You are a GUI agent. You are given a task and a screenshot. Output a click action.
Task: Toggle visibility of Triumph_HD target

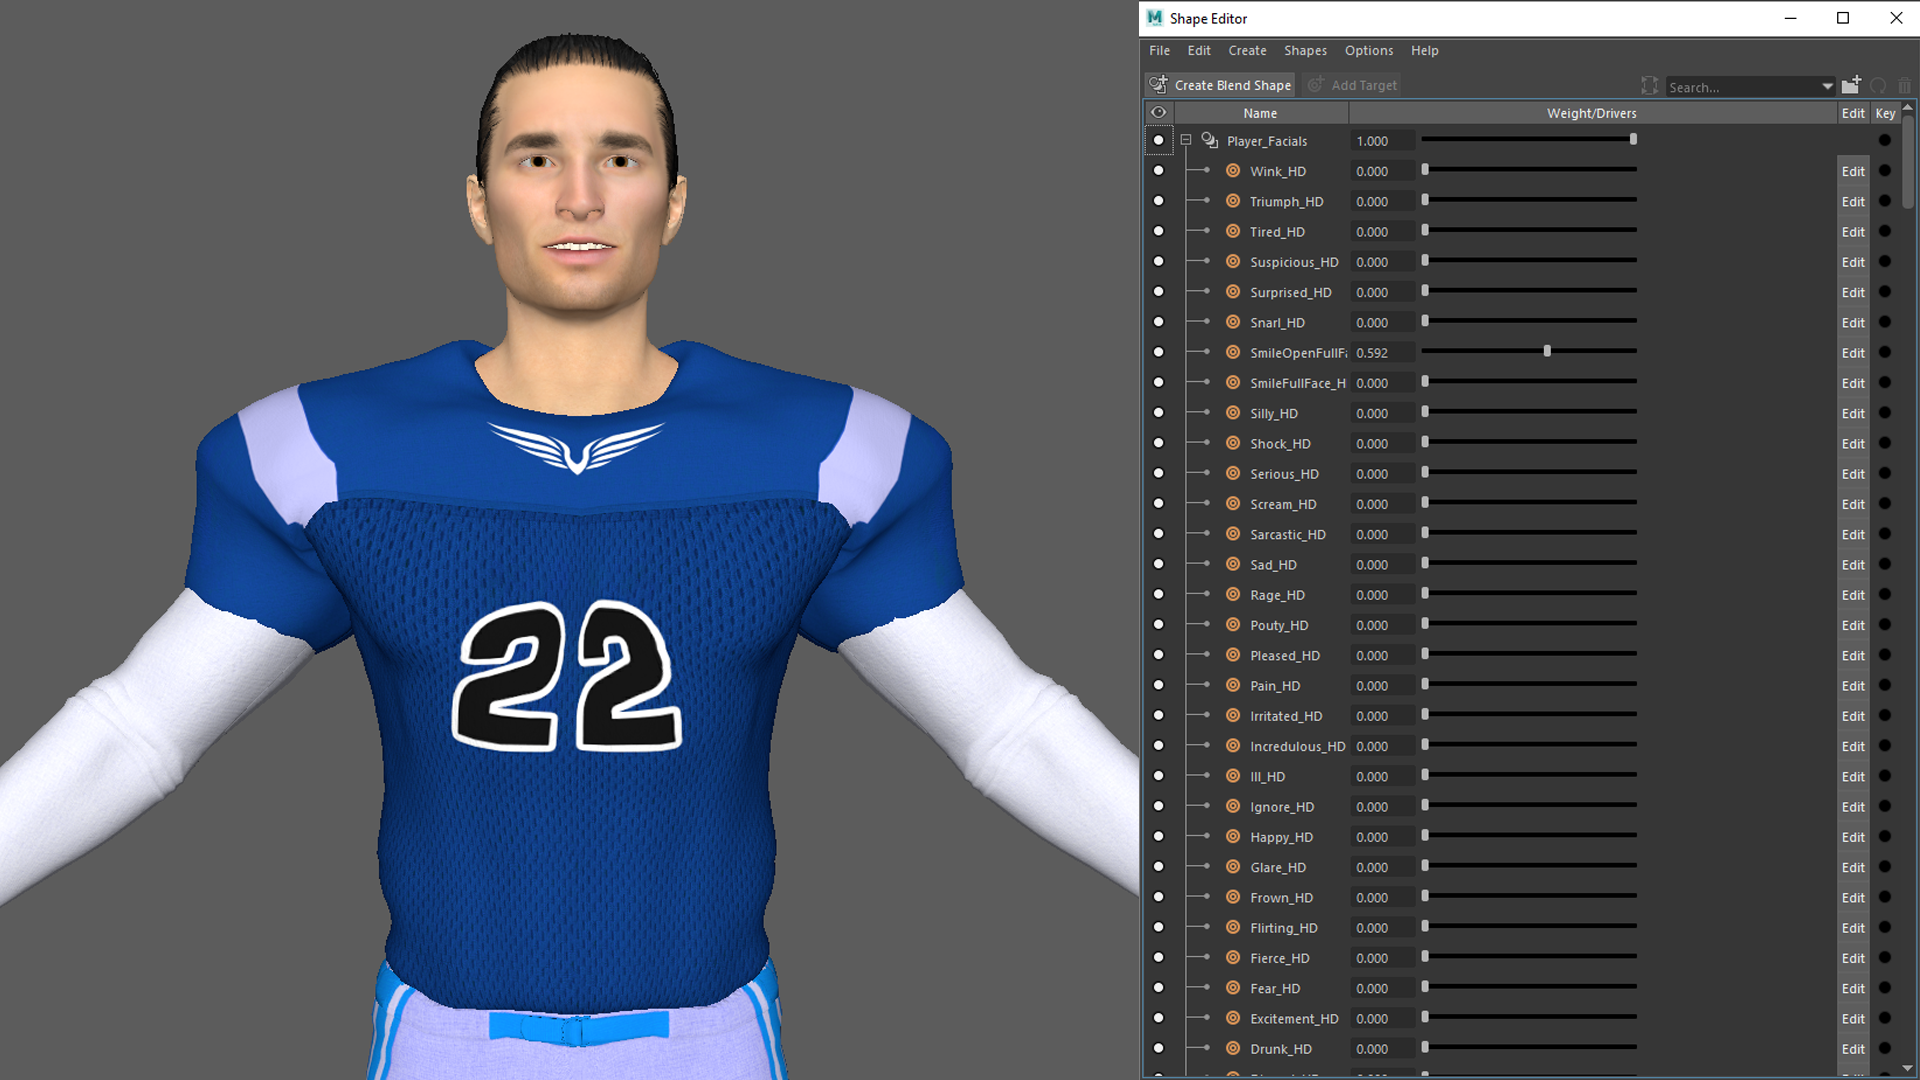[x=1158, y=201]
